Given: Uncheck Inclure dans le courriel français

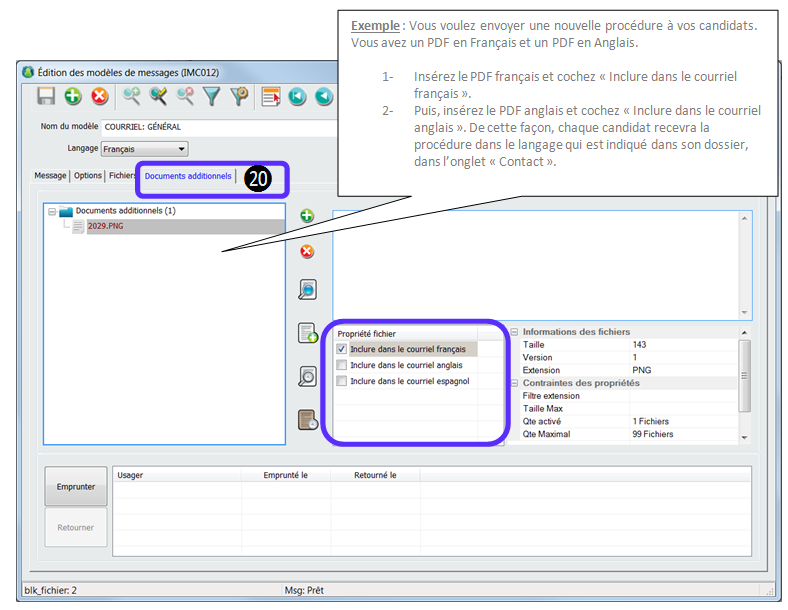Looking at the screenshot, I should [x=342, y=349].
